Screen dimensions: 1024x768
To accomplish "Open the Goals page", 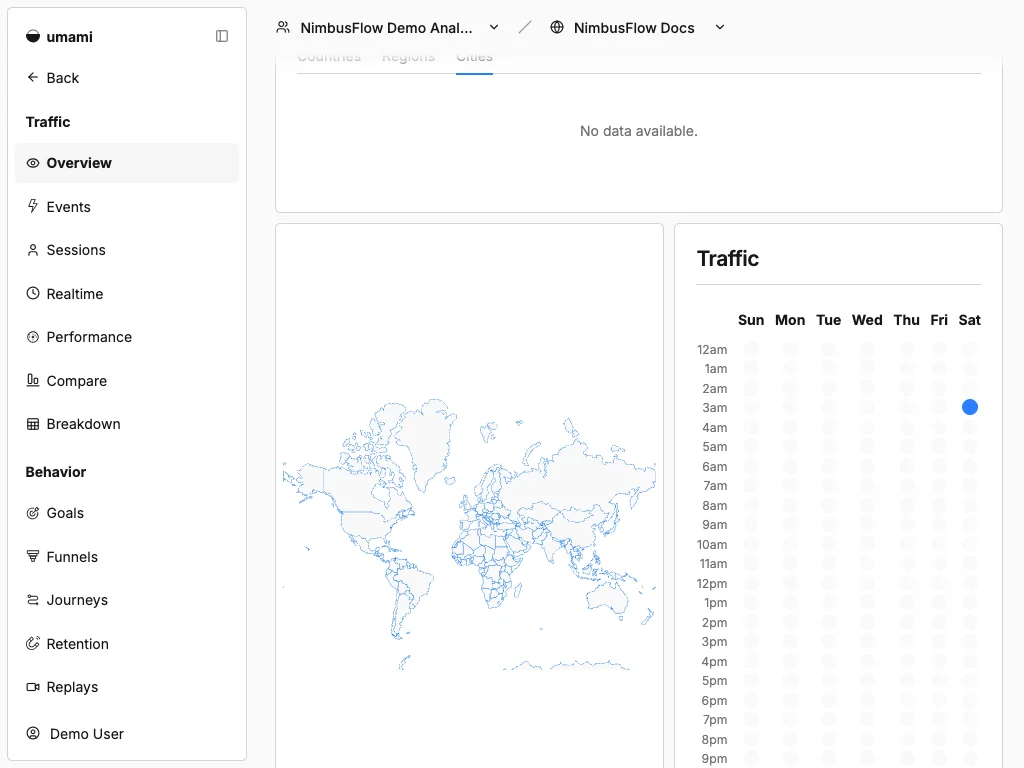I will click(x=127, y=513).
